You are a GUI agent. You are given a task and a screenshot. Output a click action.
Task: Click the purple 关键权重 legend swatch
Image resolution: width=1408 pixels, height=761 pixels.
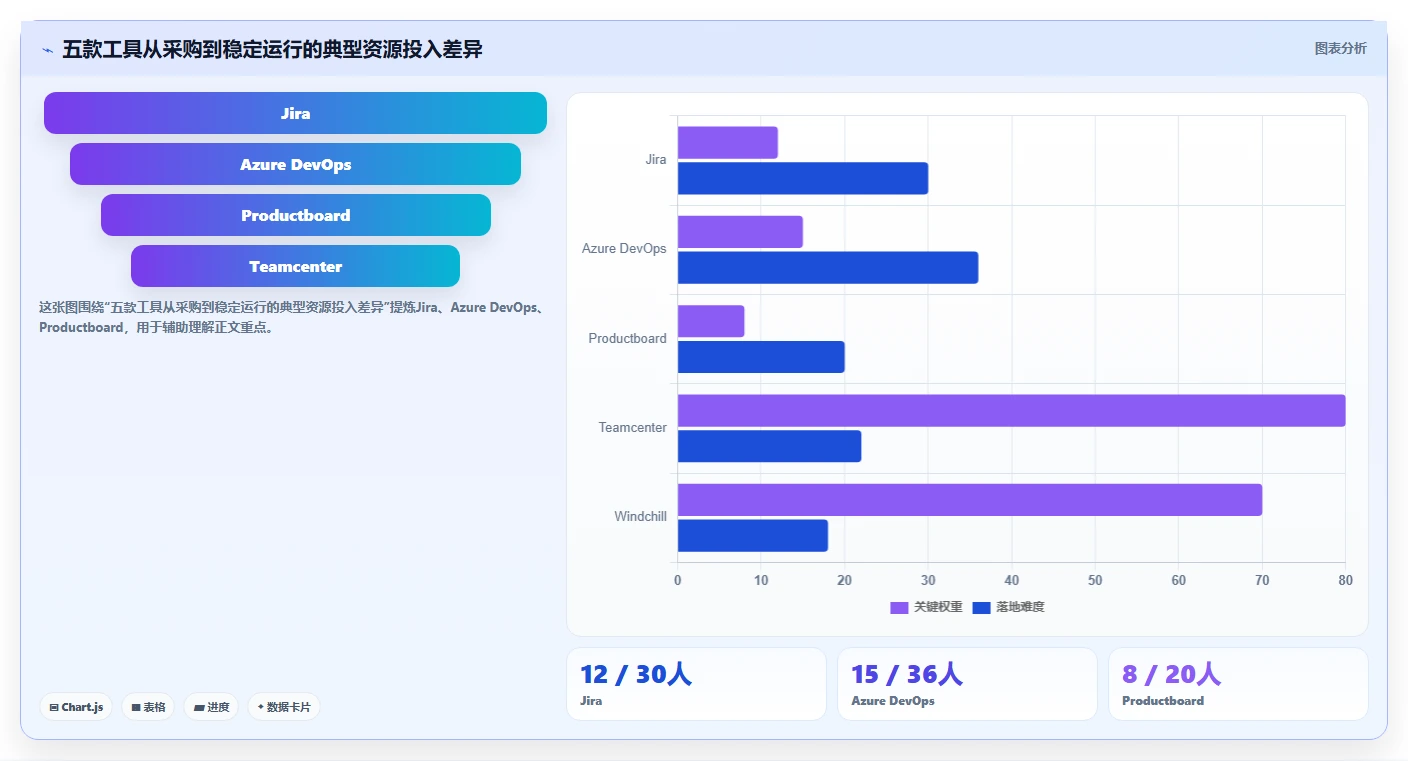(x=899, y=607)
